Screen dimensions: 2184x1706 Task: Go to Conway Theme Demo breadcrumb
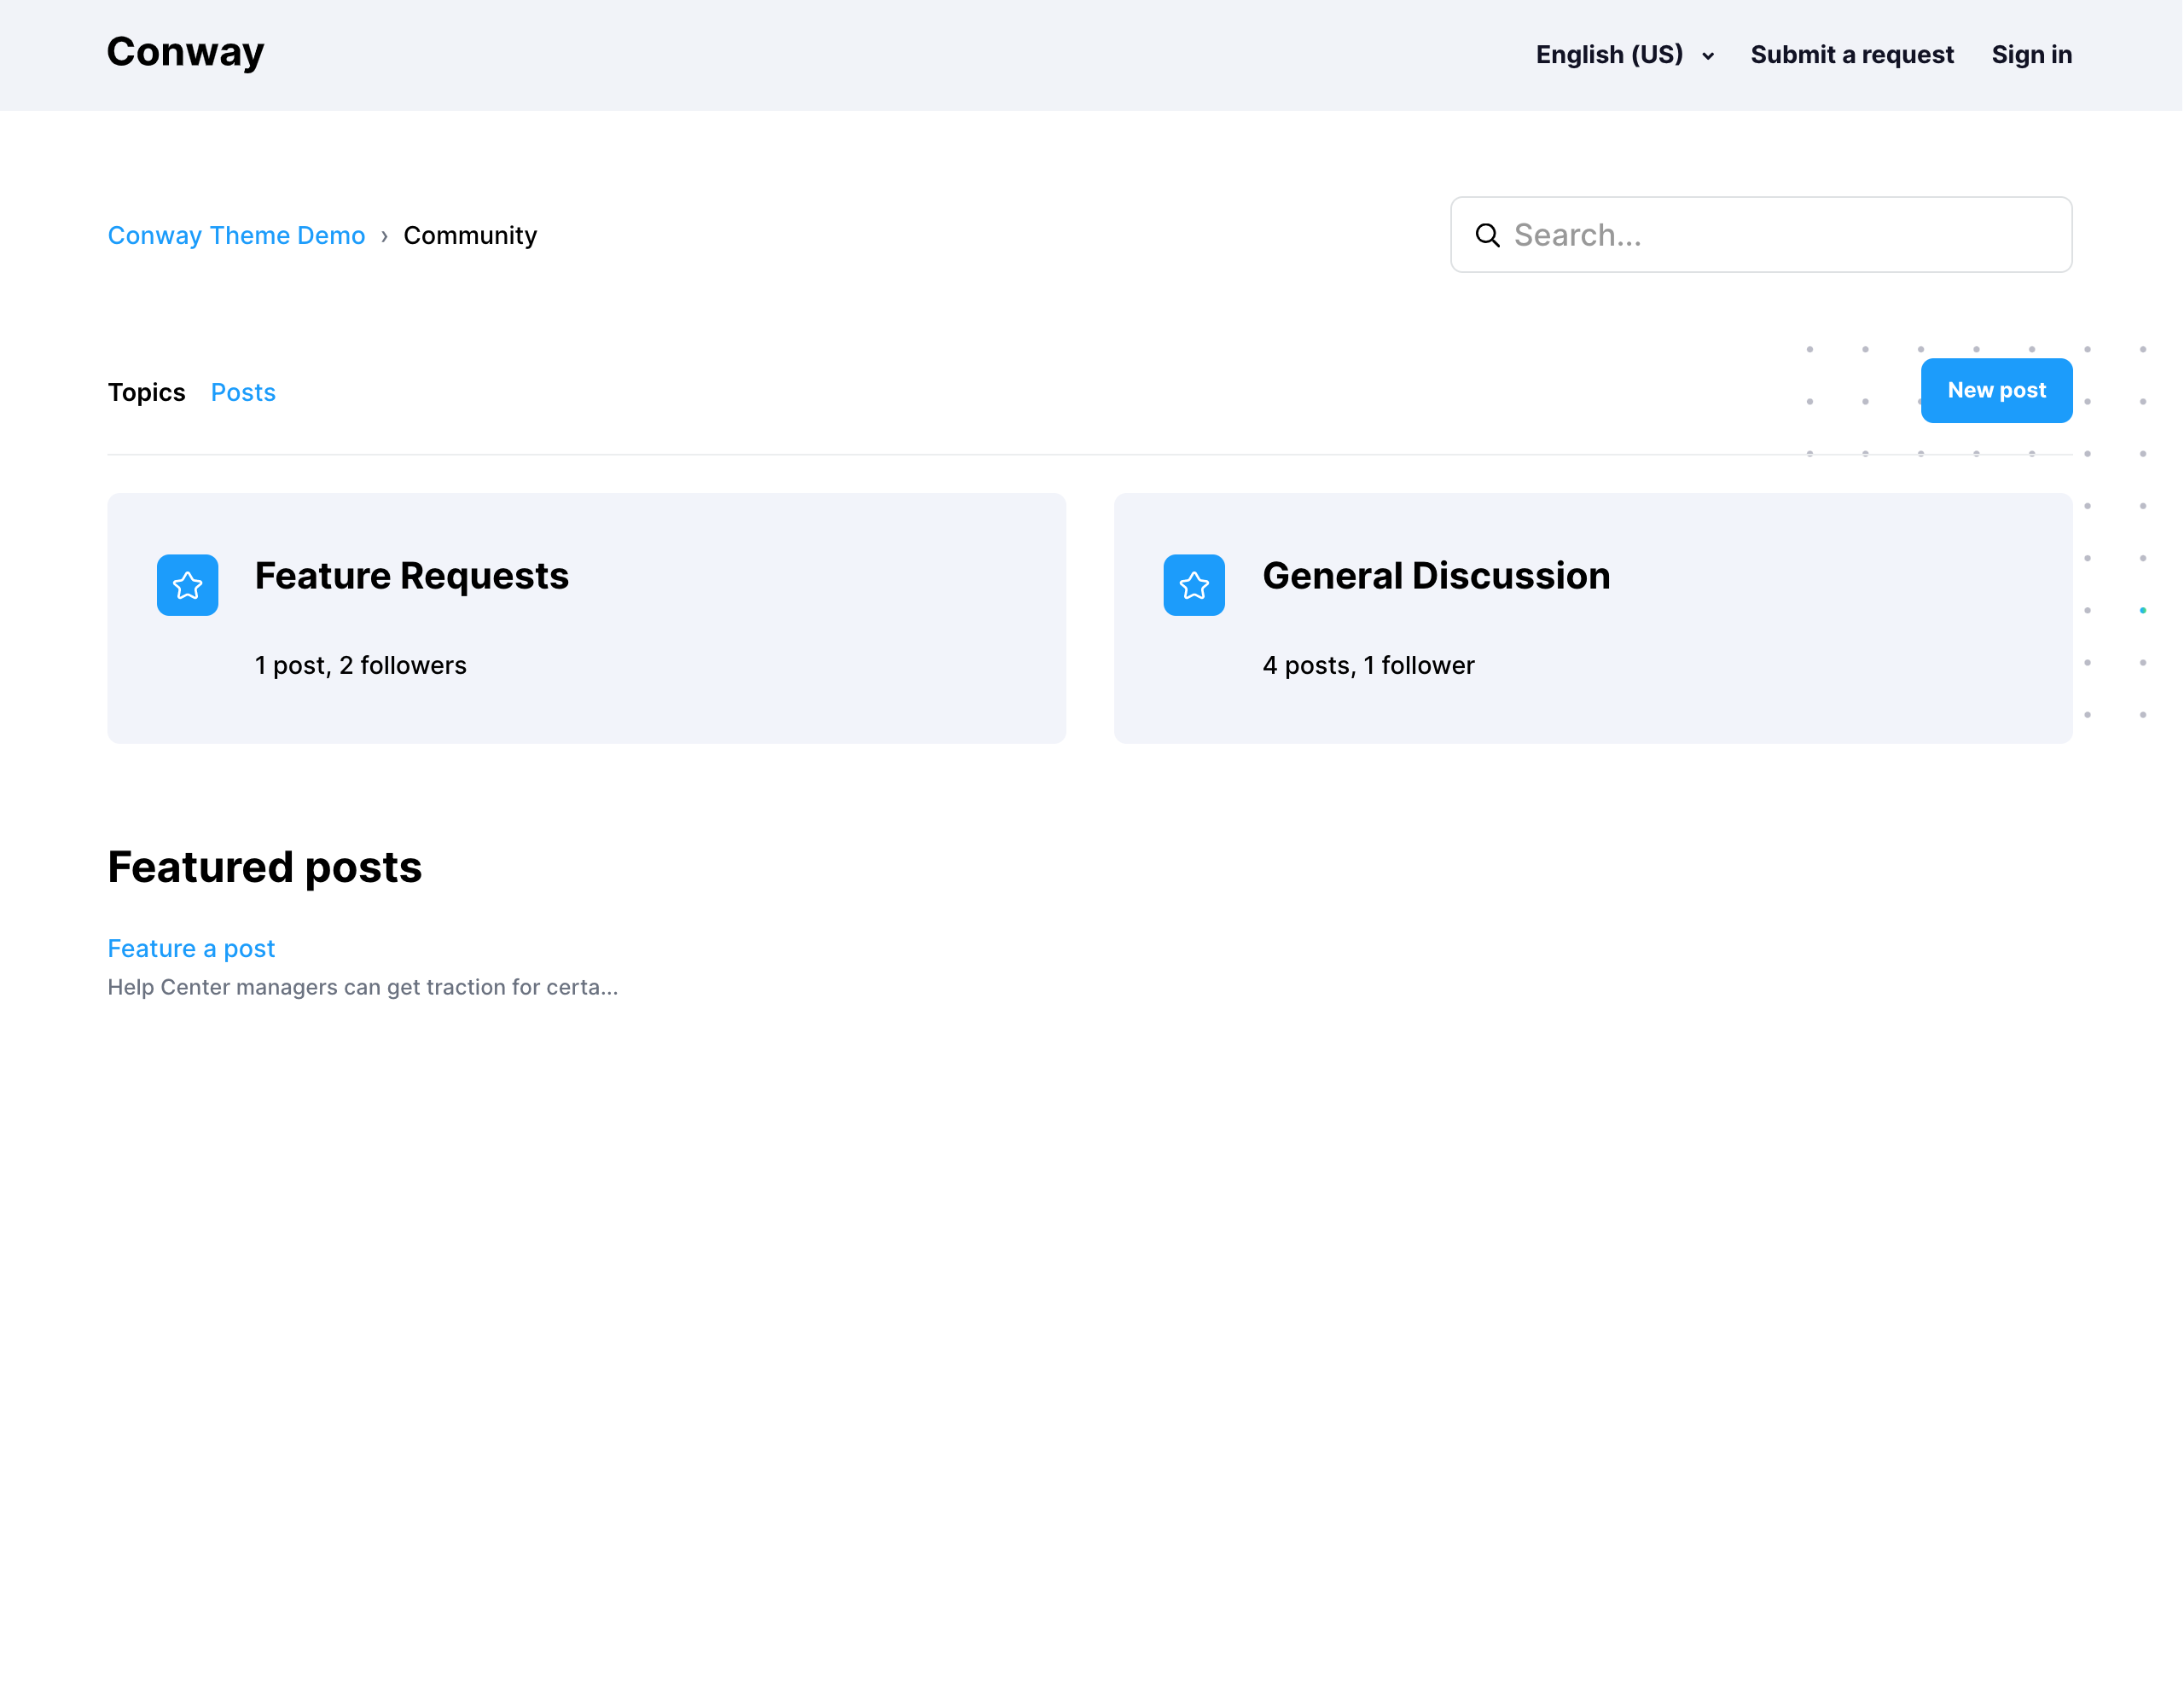tap(236, 235)
